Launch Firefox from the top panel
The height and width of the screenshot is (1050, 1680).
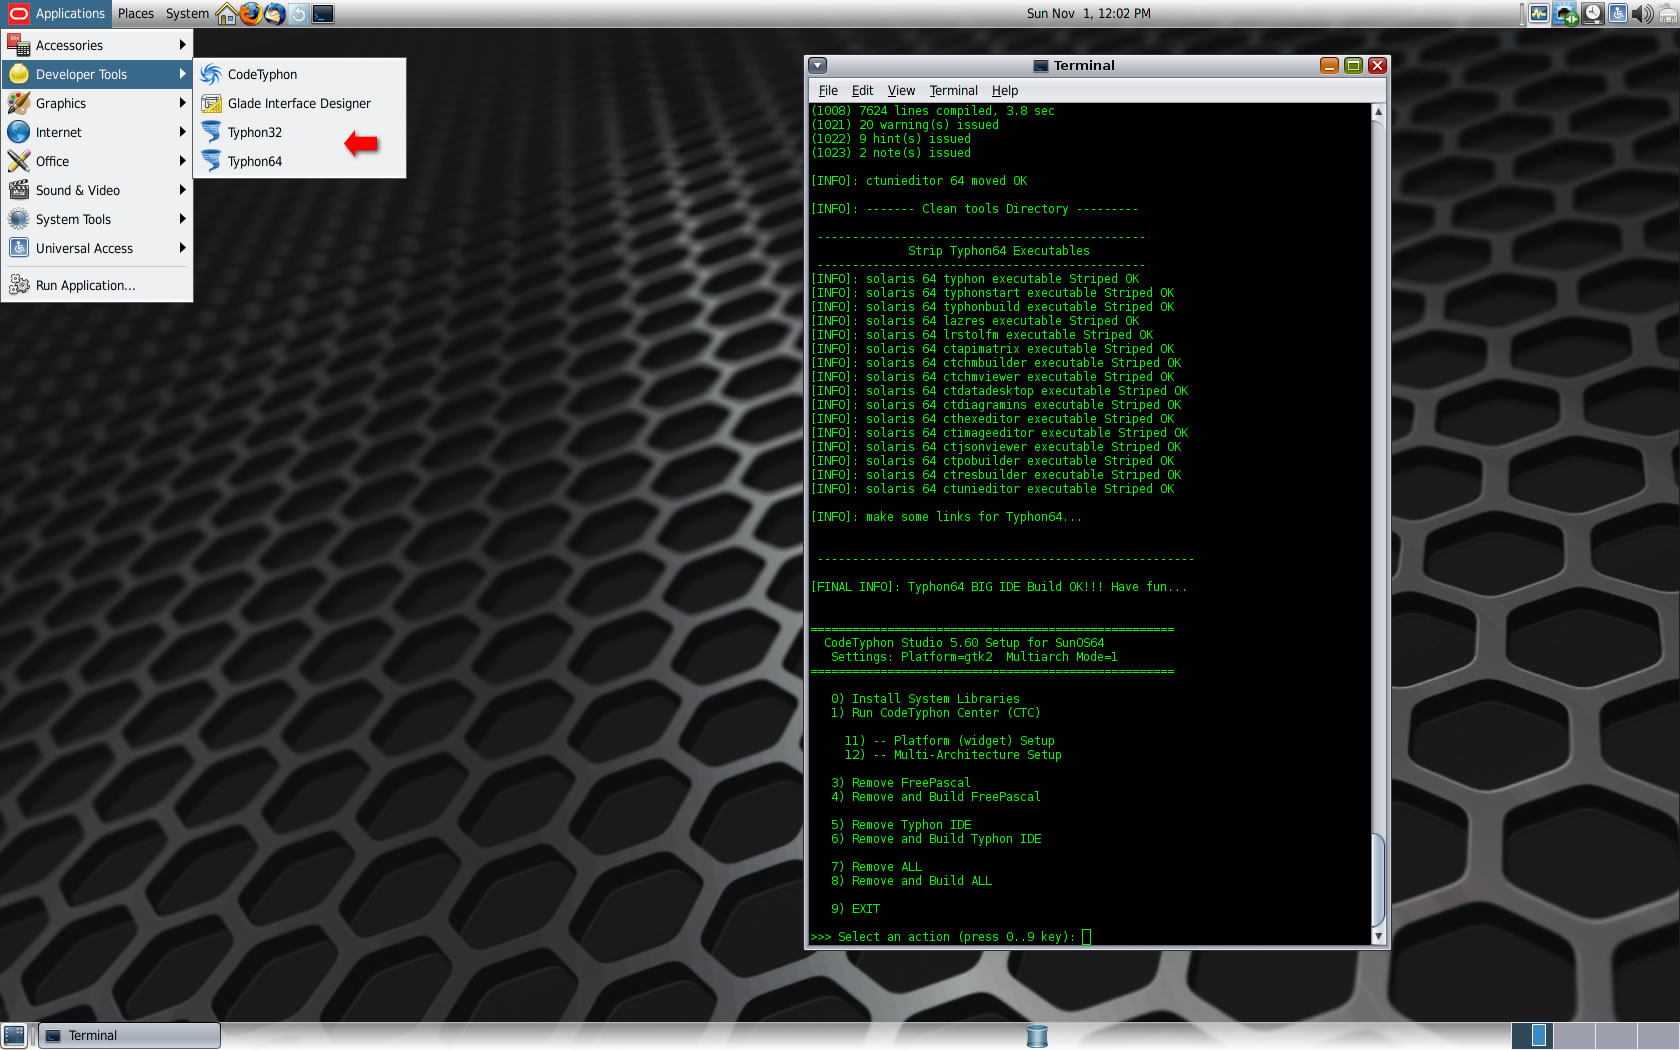(251, 14)
